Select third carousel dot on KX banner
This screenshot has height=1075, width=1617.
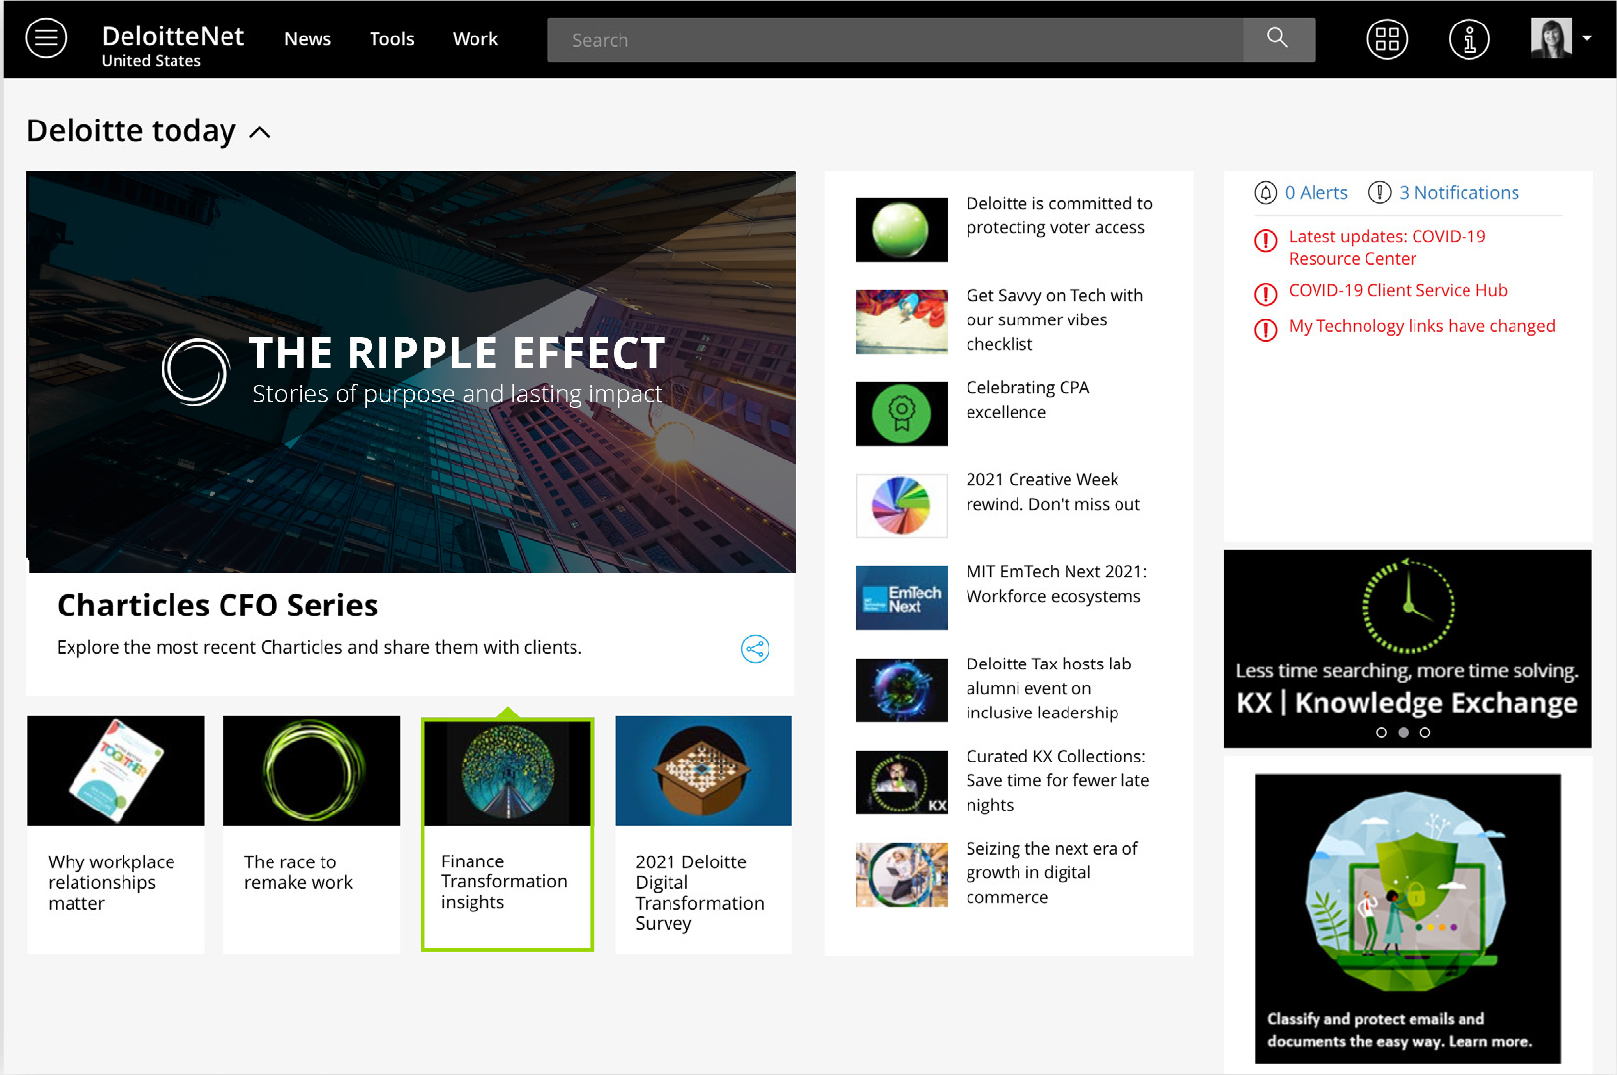click(1425, 733)
